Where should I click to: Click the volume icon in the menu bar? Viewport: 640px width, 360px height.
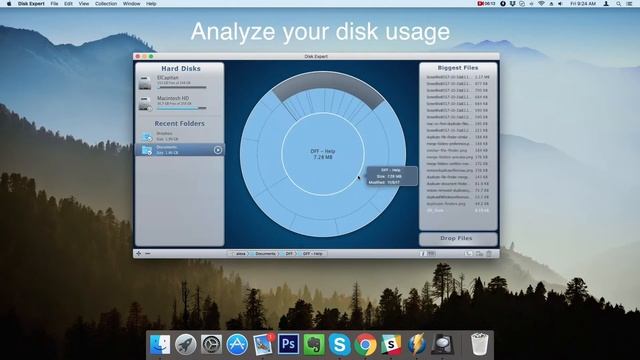coord(560,4)
